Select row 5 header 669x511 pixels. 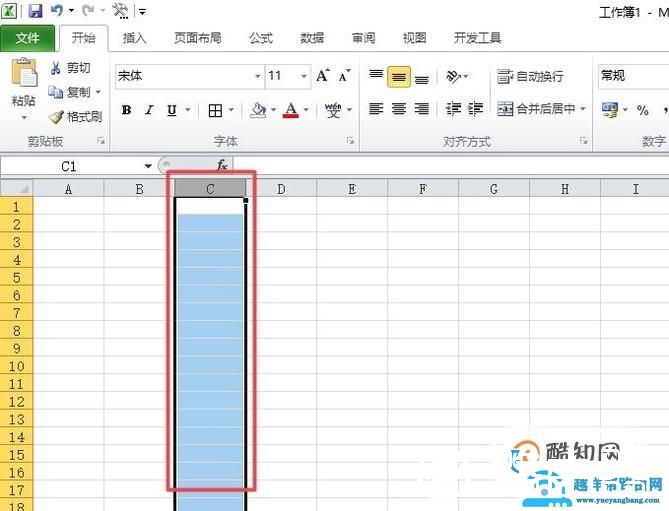pyautogui.click(x=16, y=278)
